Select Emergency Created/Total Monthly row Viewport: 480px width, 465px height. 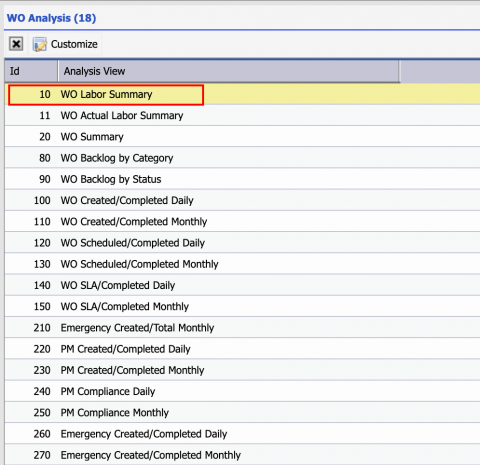coord(242,328)
